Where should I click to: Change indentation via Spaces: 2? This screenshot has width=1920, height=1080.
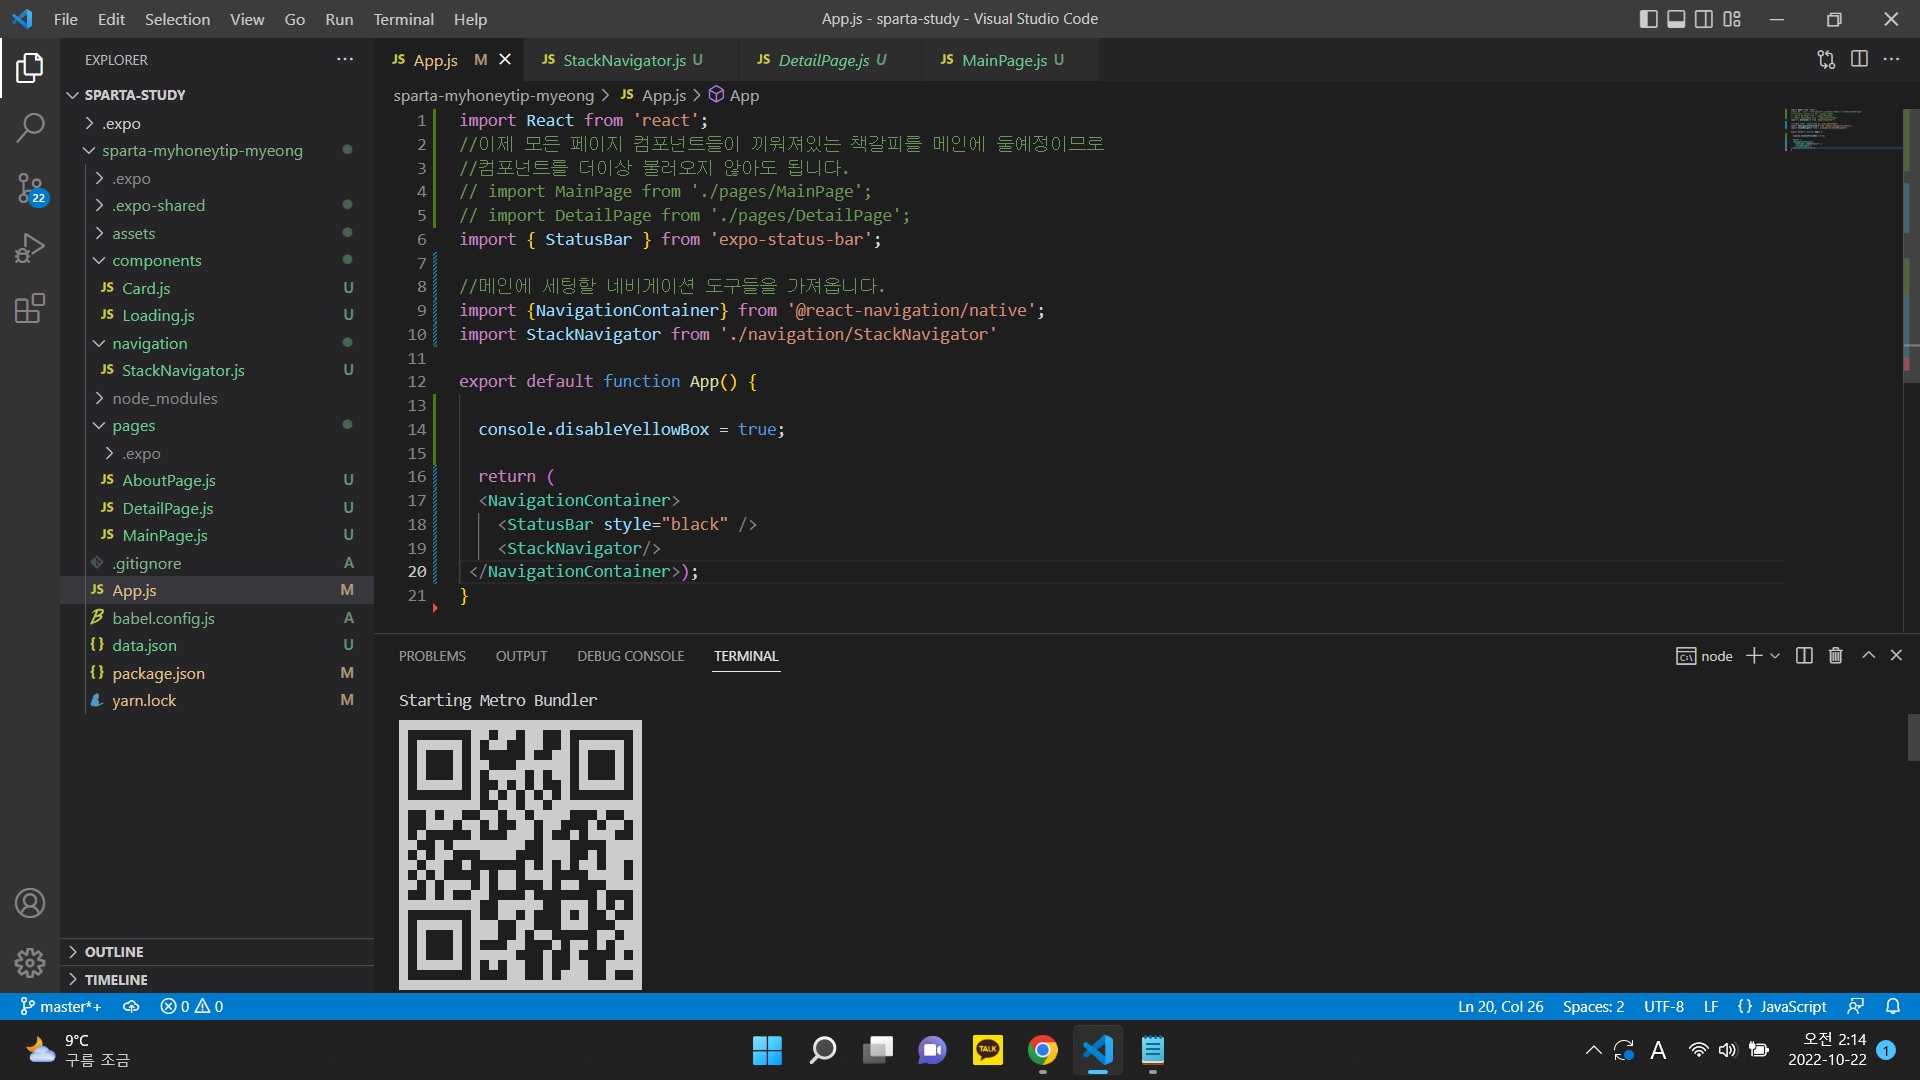click(1593, 1007)
